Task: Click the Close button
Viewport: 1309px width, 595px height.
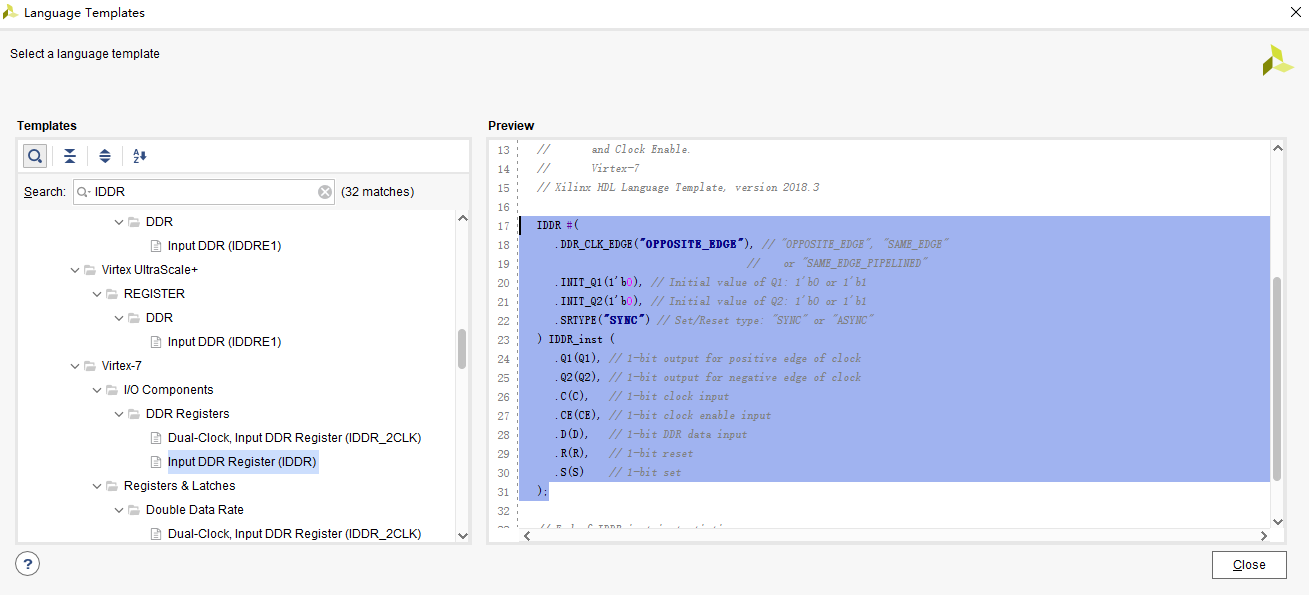Action: point(1249,565)
